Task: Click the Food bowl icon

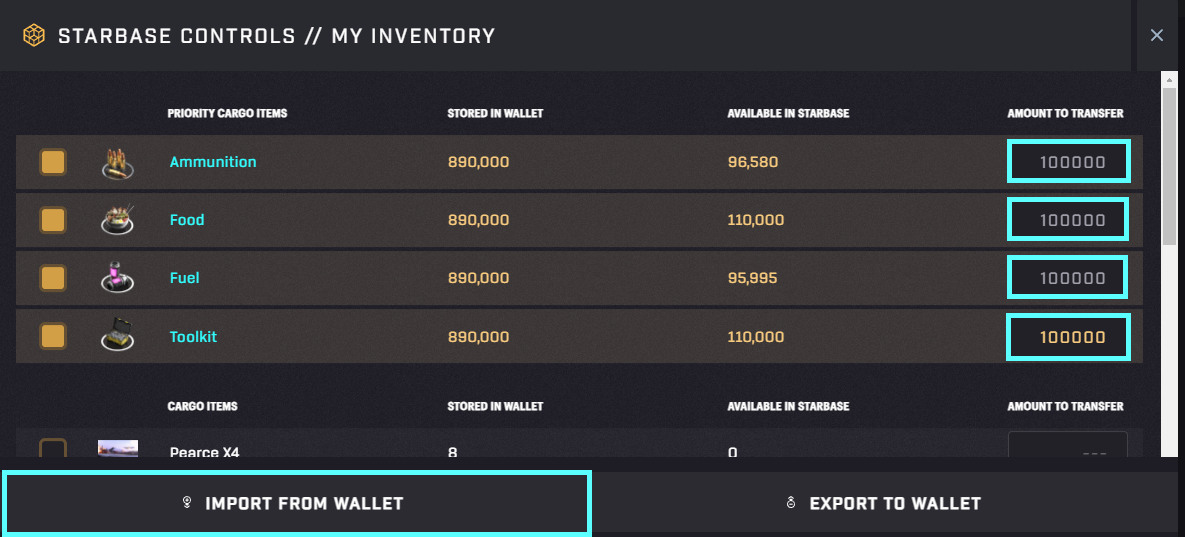Action: 117,220
